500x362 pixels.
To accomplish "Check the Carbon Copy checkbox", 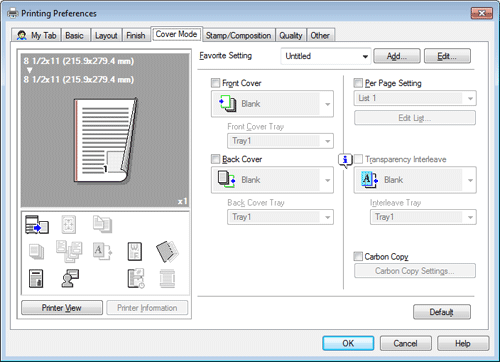I will coord(358,256).
